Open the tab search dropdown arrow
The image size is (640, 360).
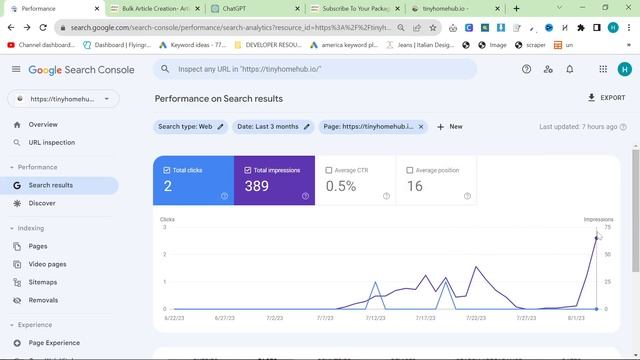tap(560, 8)
